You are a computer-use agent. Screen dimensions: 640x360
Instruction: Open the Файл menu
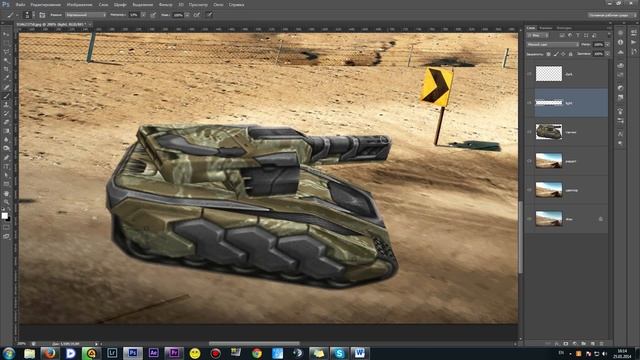pyautogui.click(x=20, y=4)
